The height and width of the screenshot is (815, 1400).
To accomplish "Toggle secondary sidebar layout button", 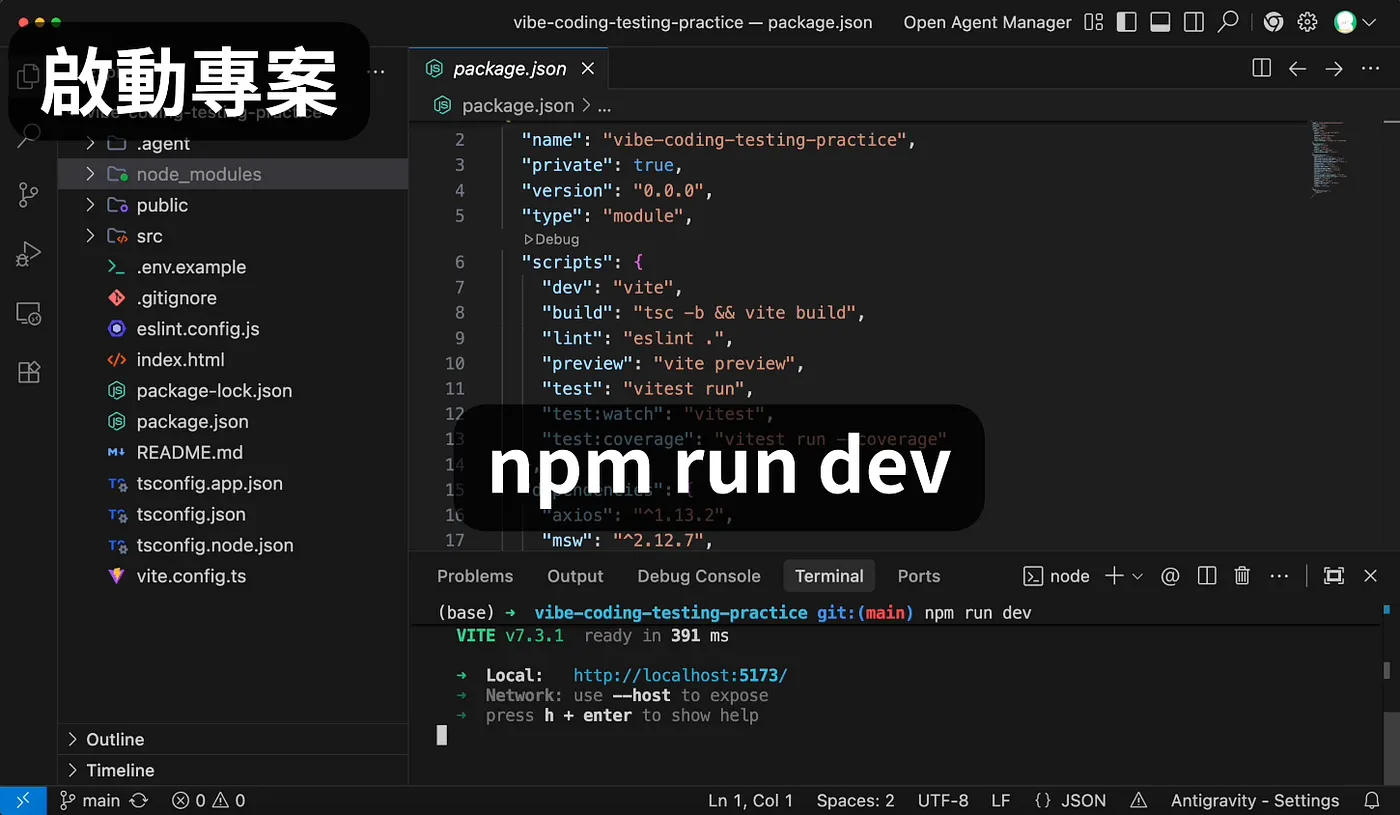I will click(1193, 22).
